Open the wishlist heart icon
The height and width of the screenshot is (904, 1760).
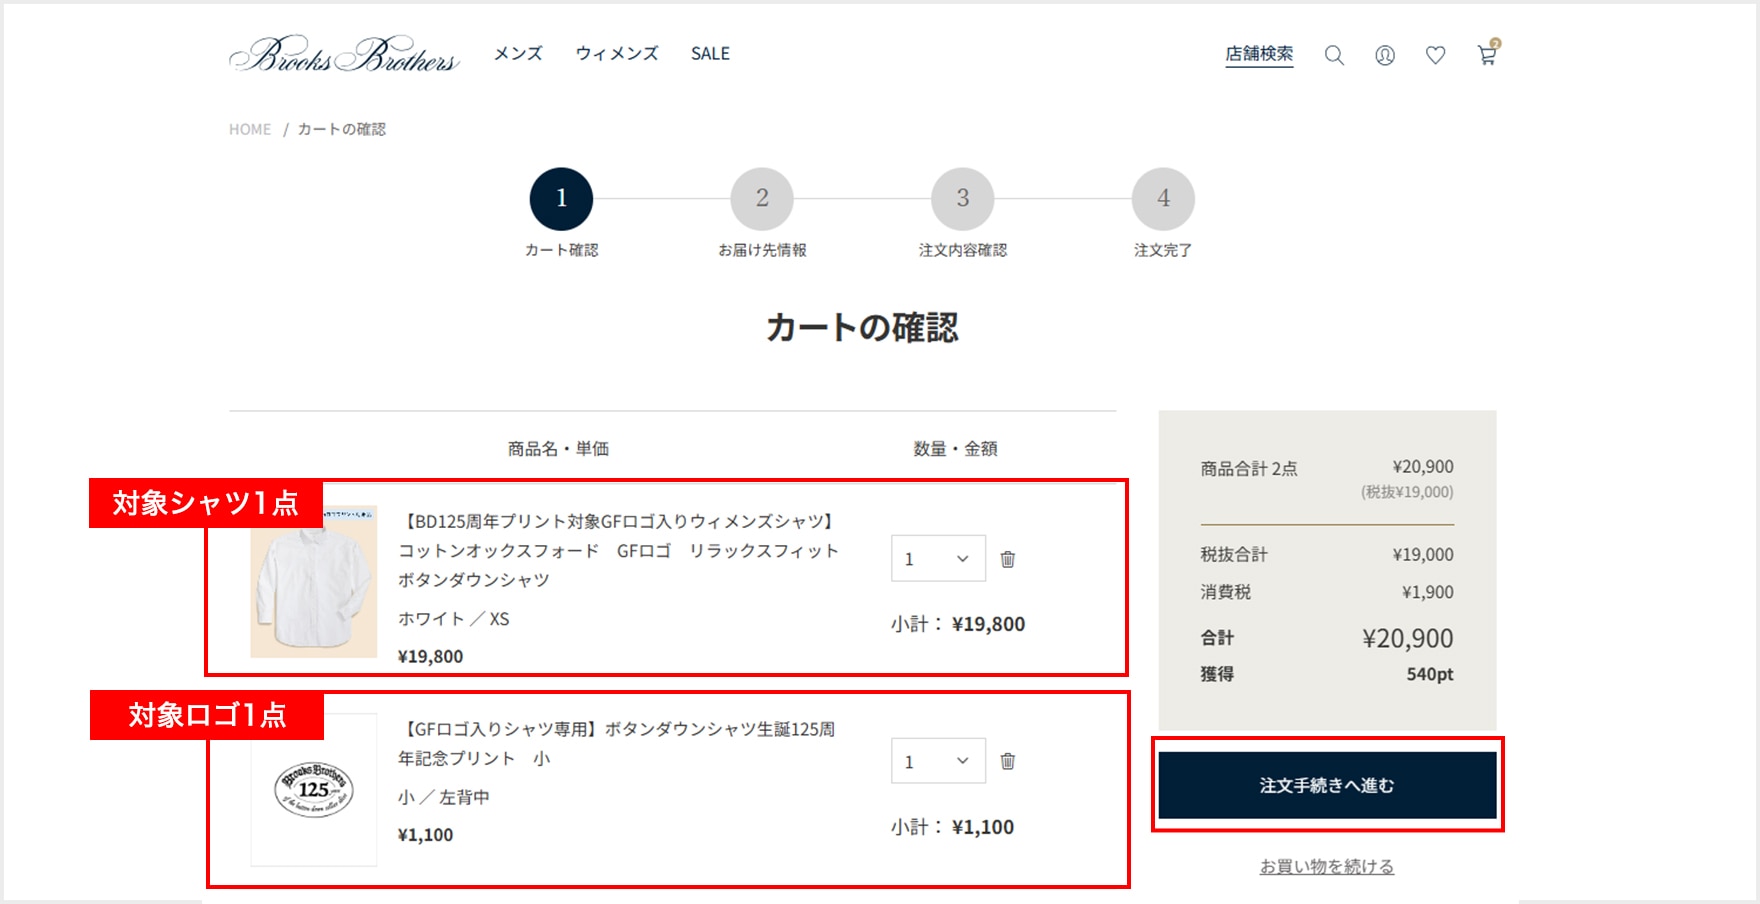[1436, 55]
